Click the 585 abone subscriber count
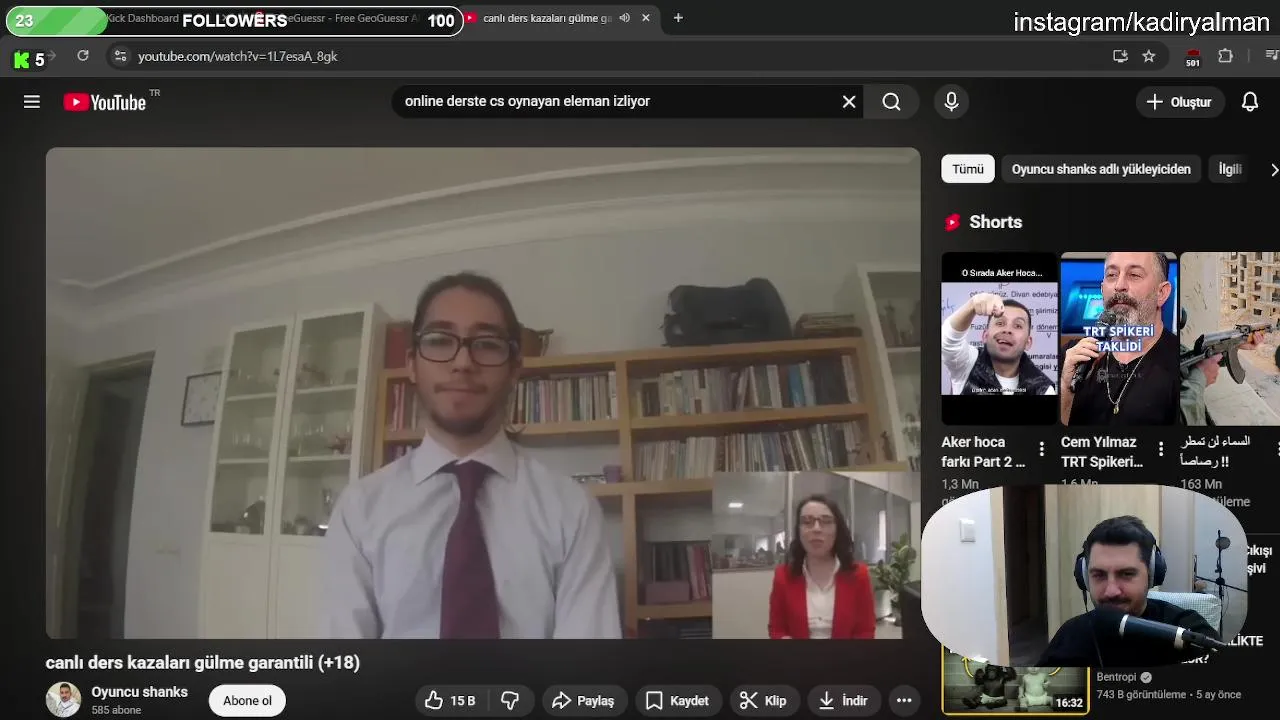Screen dimensions: 1280x720 pyautogui.click(x=116, y=710)
